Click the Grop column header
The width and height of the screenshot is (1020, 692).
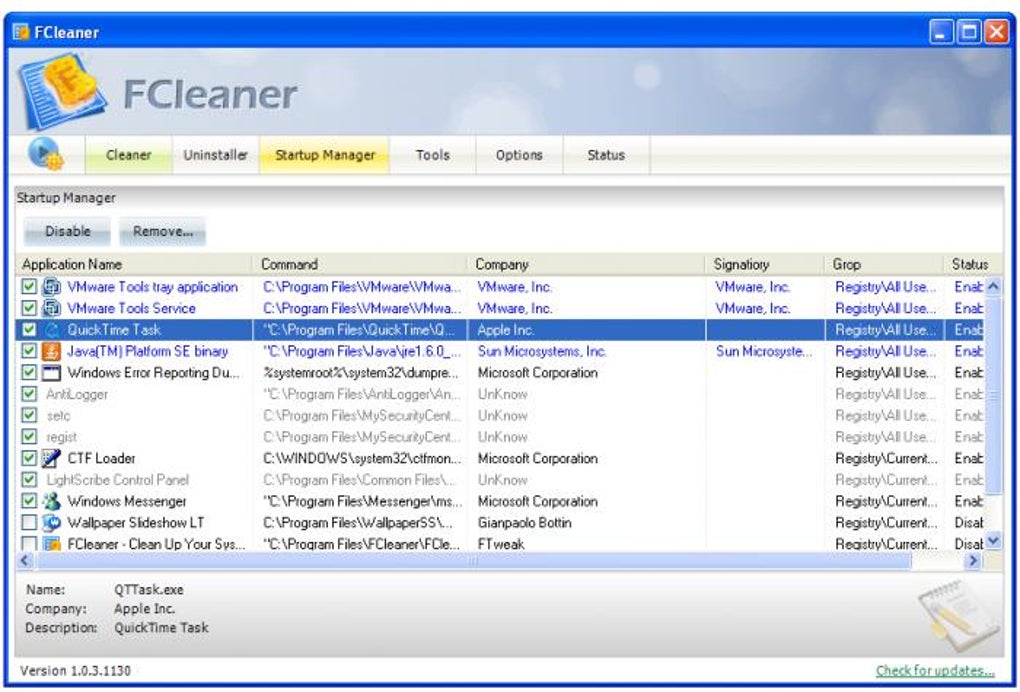coord(883,264)
